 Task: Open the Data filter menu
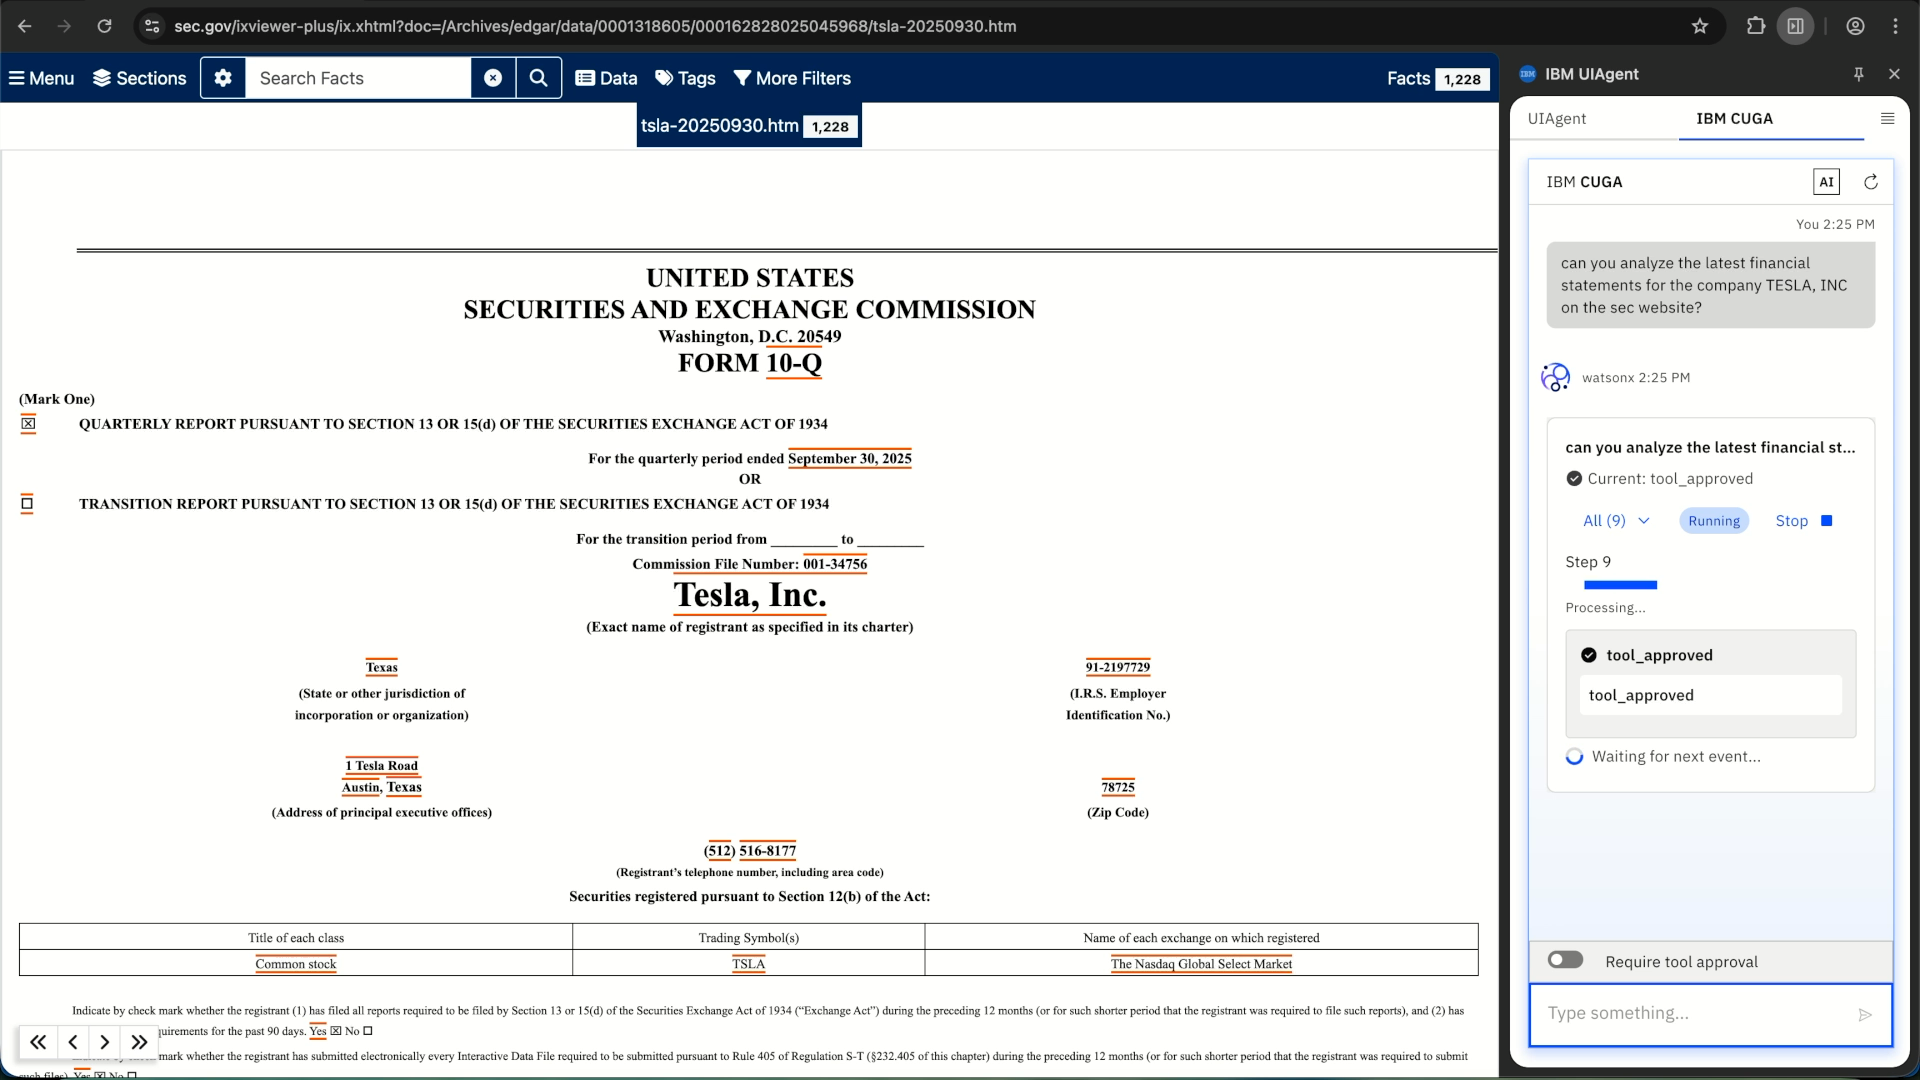pyautogui.click(x=606, y=78)
